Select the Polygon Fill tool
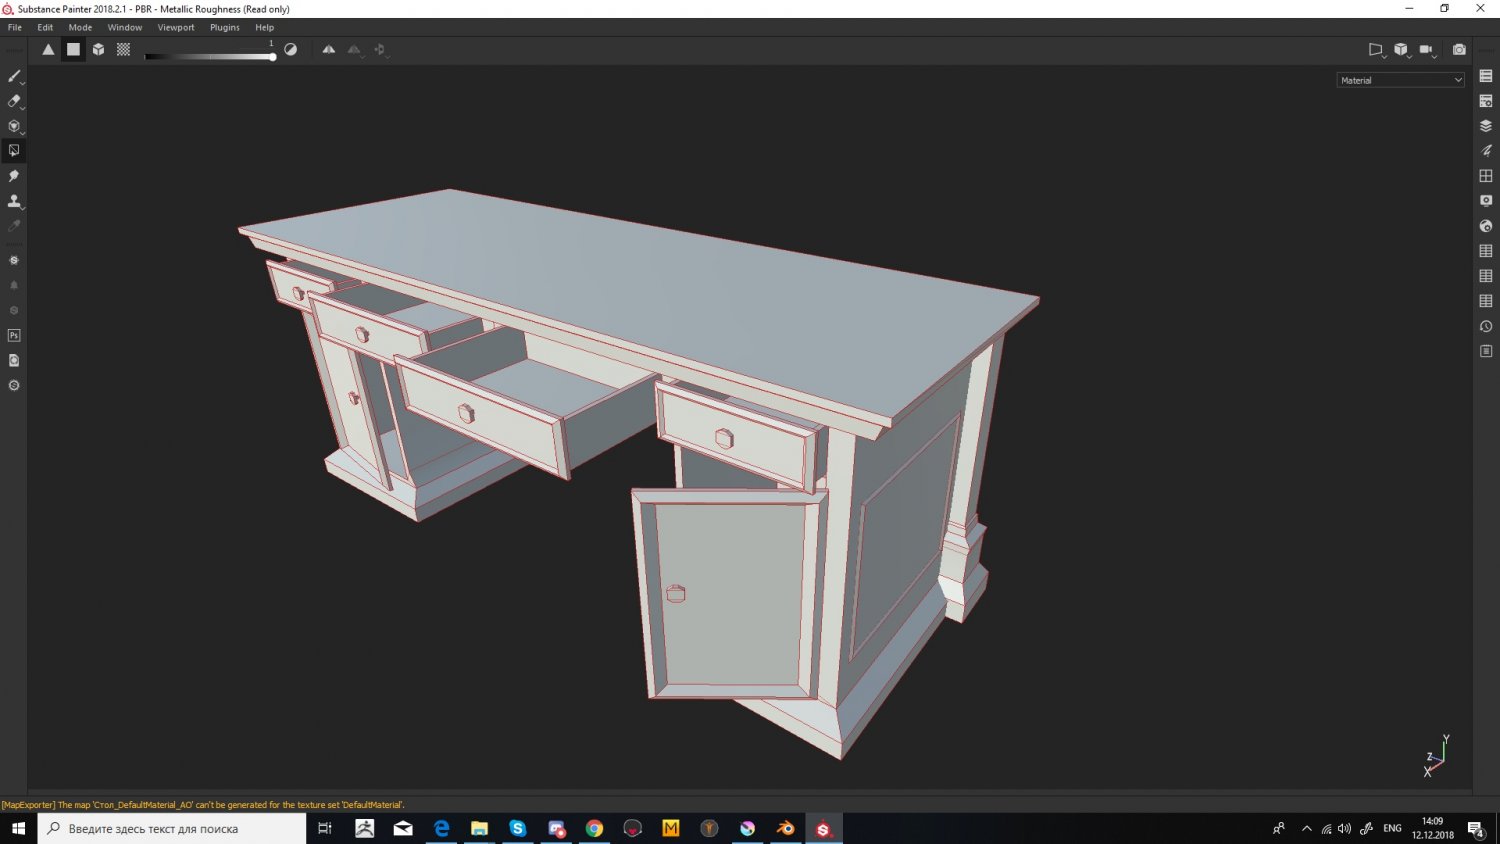 coord(13,150)
